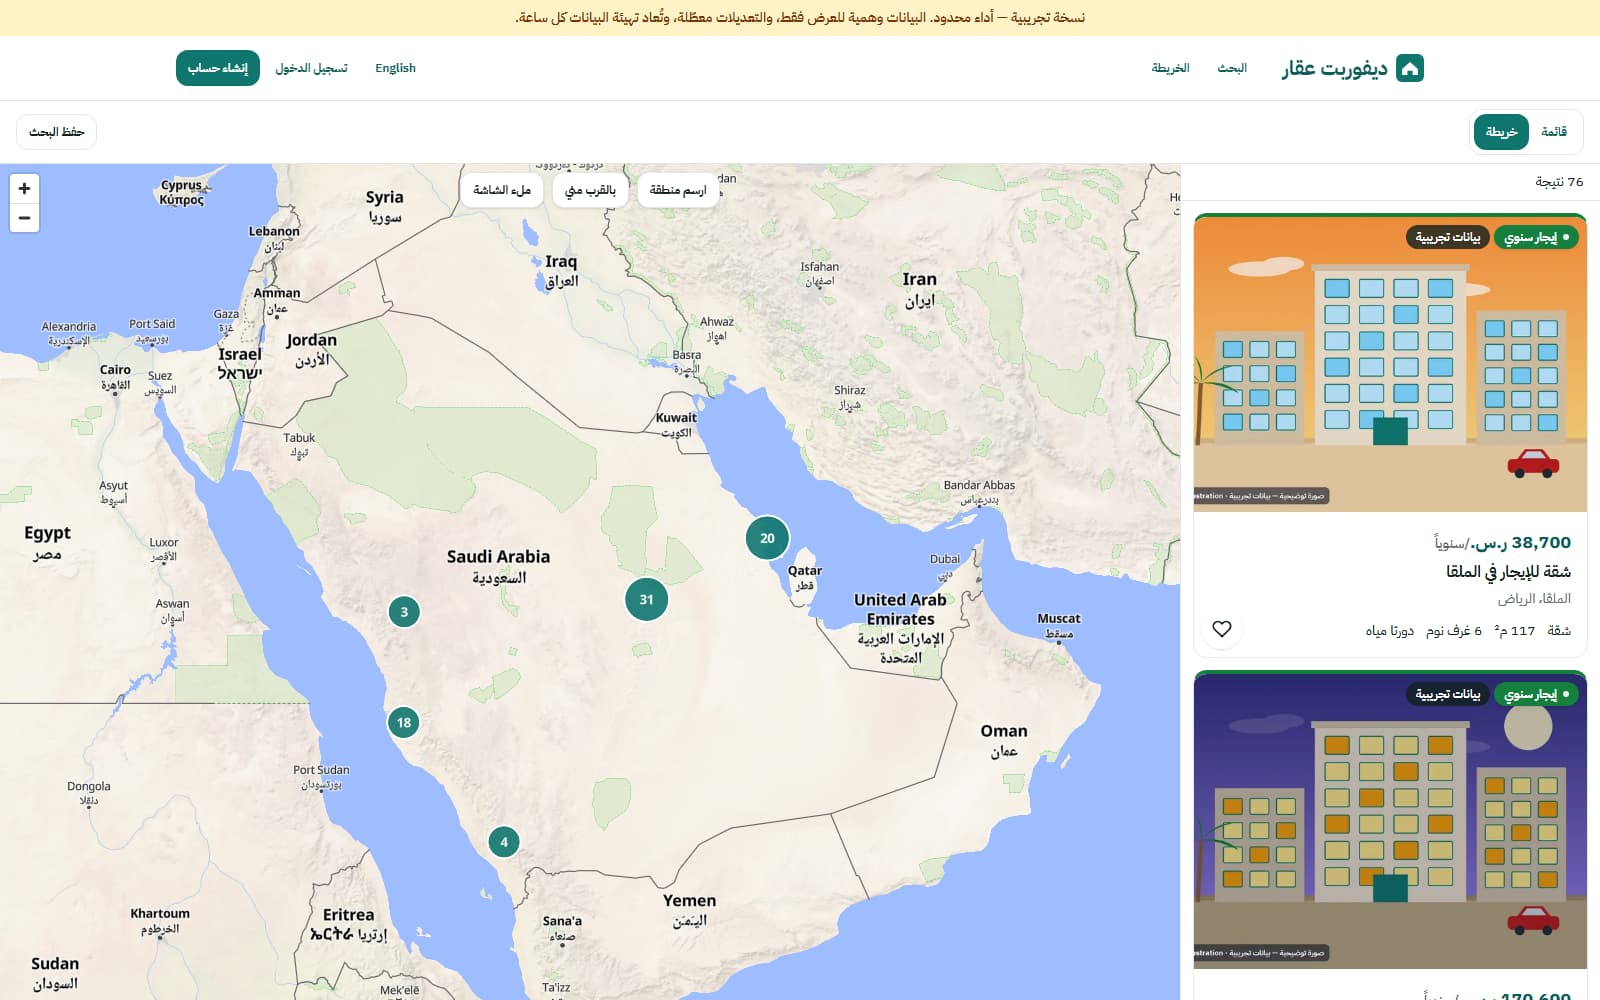Open the map cluster marker showing 20
Image resolution: width=1600 pixels, height=1000 pixels.
tap(767, 538)
